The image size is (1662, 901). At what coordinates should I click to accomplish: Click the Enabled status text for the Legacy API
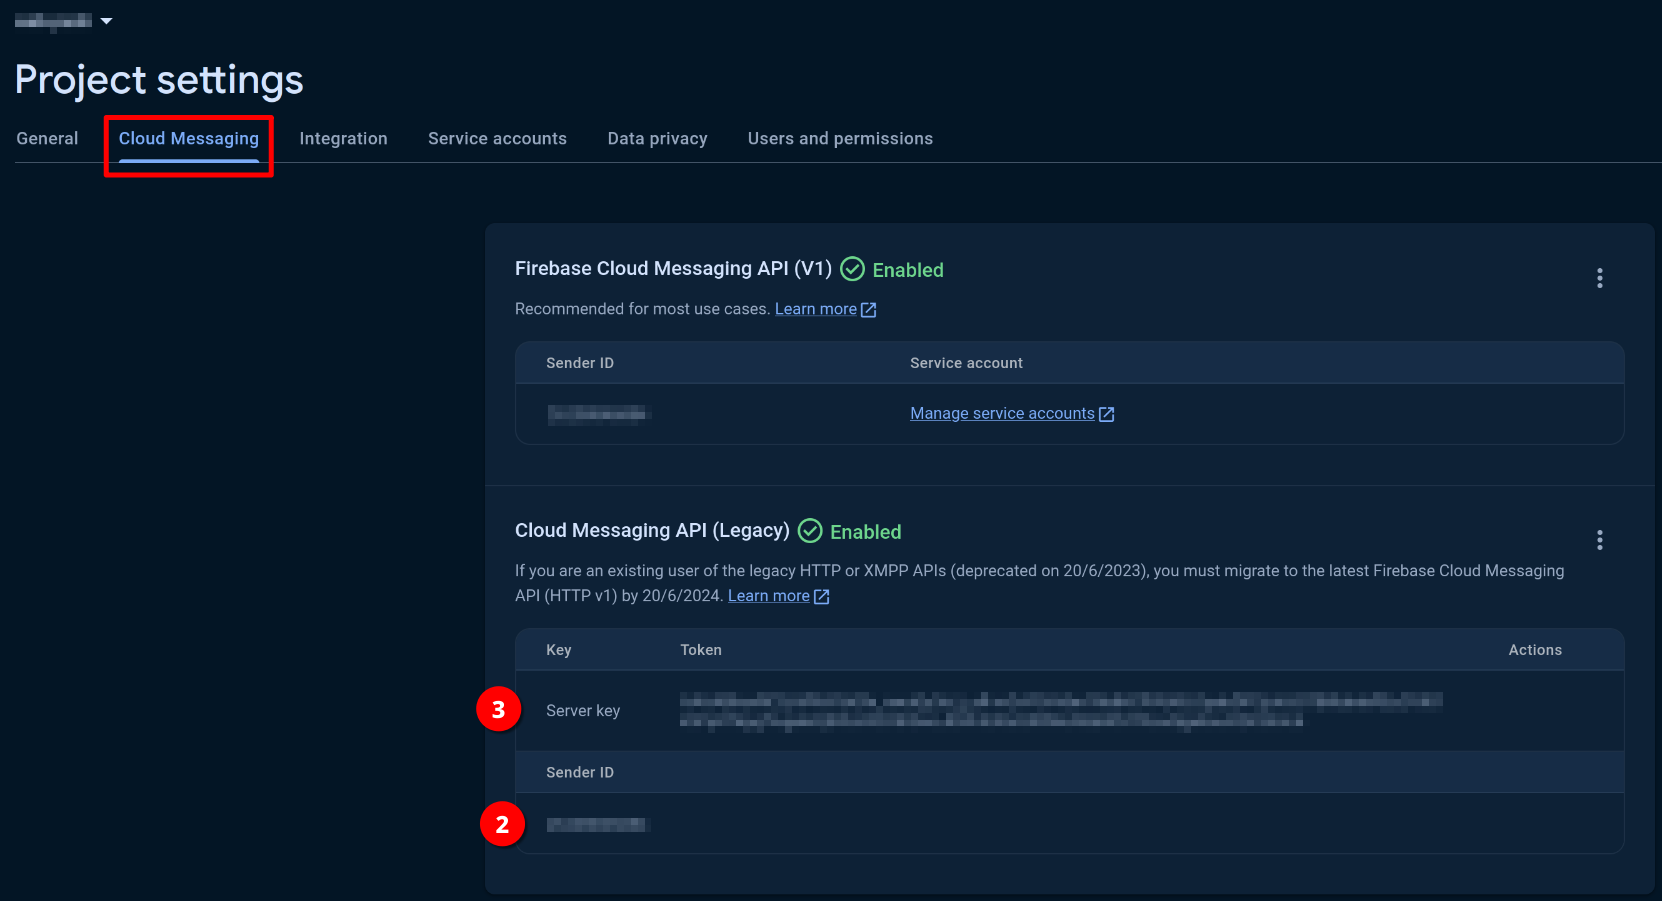point(865,532)
